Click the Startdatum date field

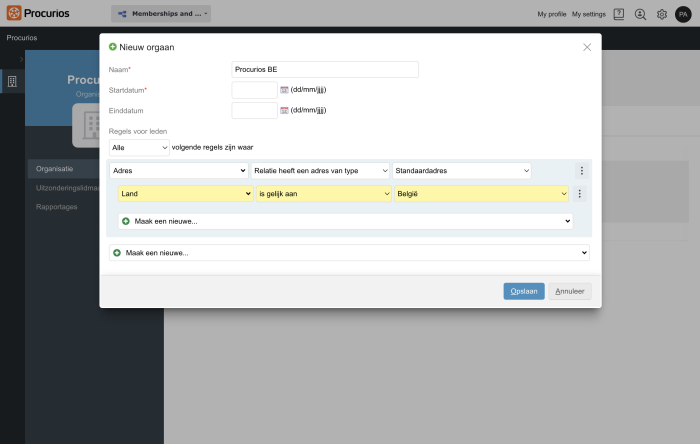254,90
